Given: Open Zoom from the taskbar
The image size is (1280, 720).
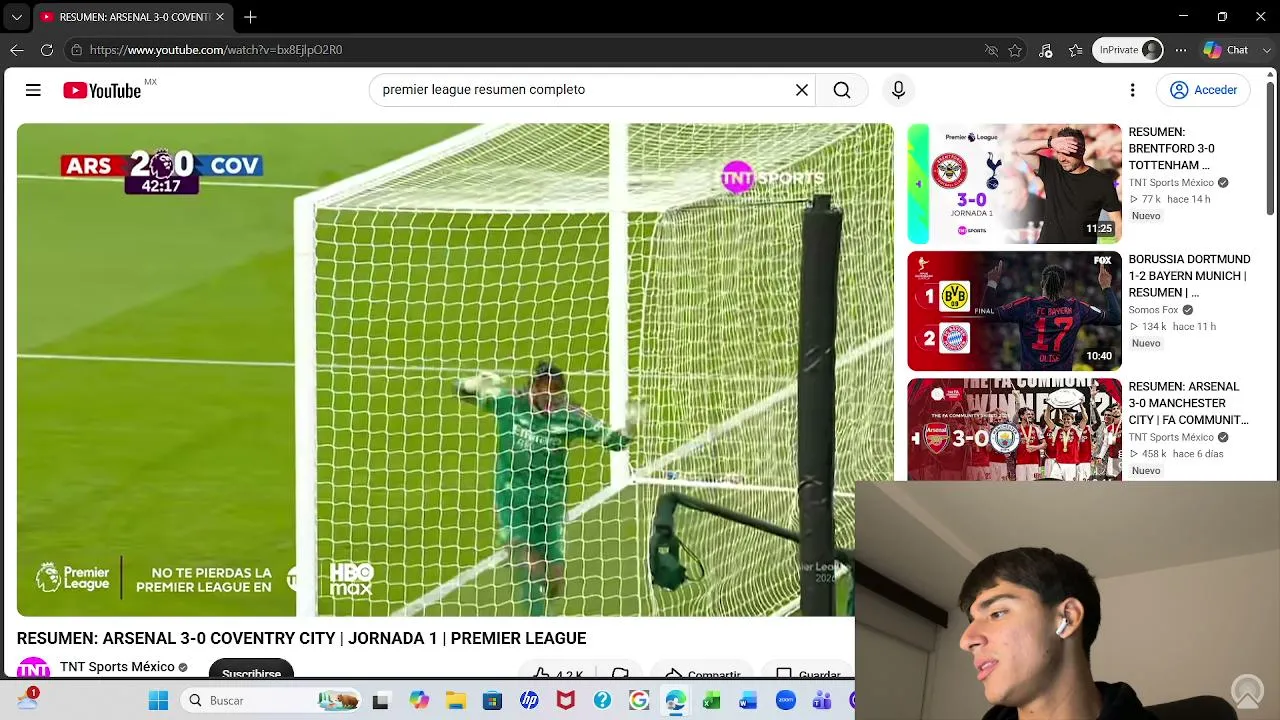Looking at the screenshot, I should click(x=785, y=701).
